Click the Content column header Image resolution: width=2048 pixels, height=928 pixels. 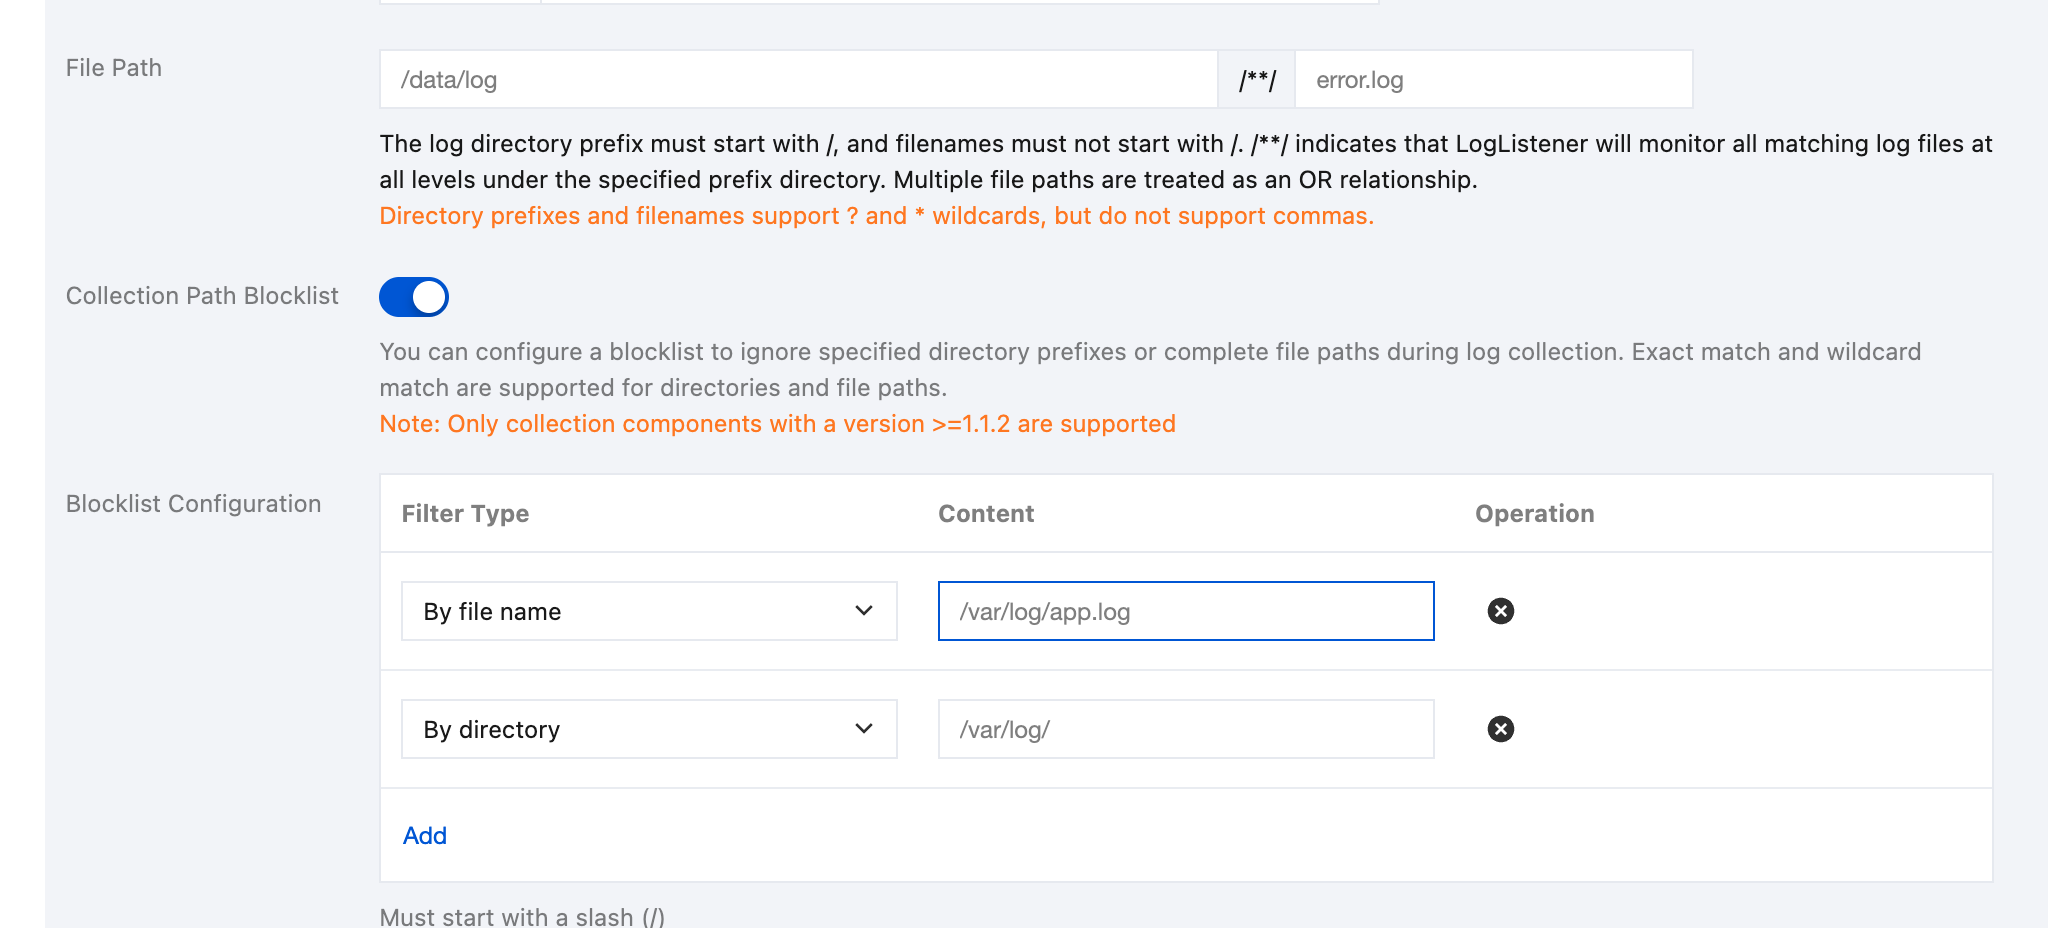[x=985, y=514]
